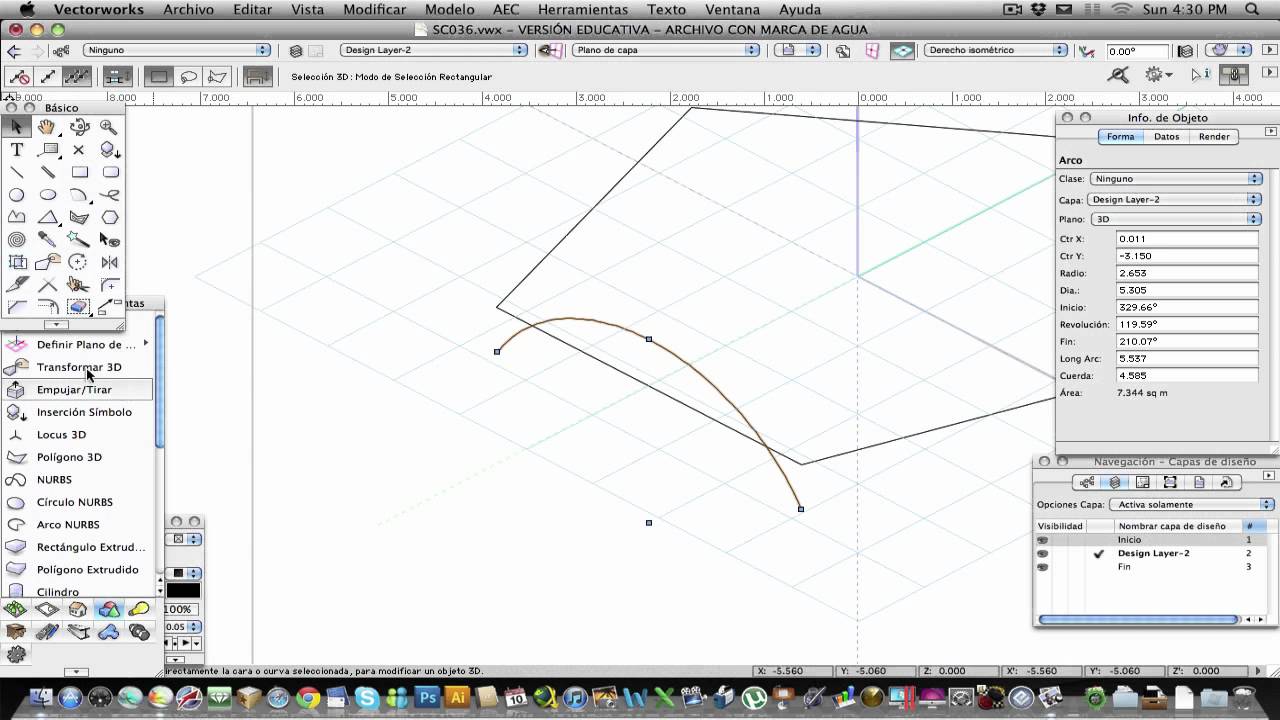1280x720 pixels.
Task: Open the Derecho isométrico view dropdown
Action: coord(996,50)
